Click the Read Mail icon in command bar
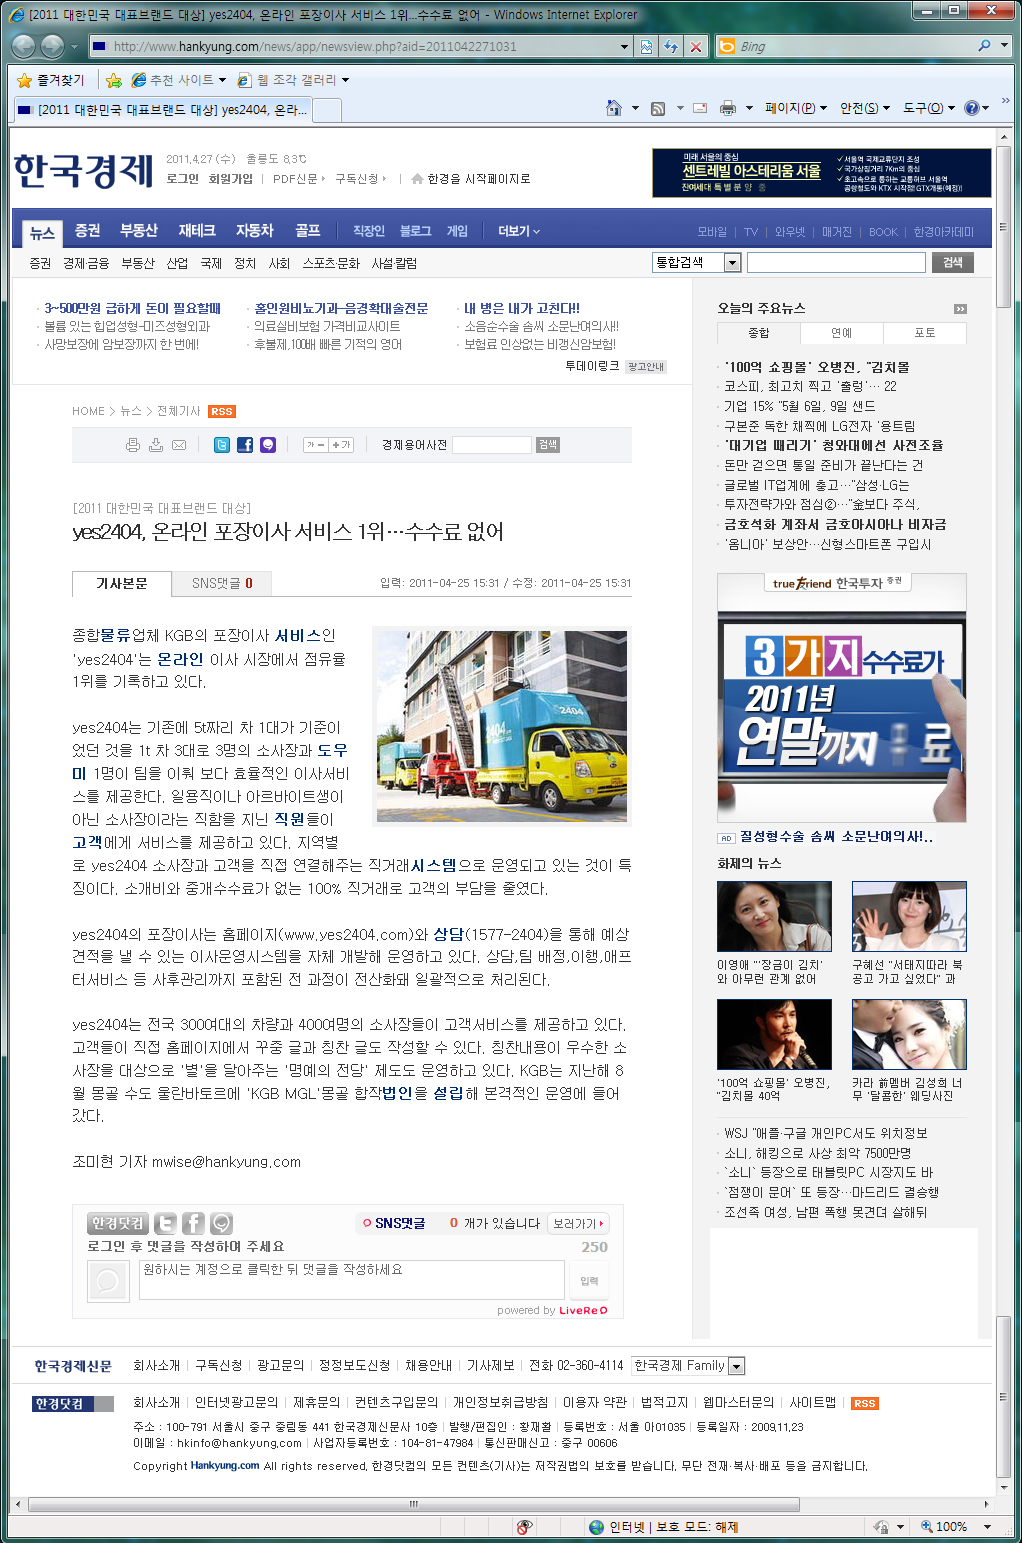The image size is (1022, 1543). 700,108
